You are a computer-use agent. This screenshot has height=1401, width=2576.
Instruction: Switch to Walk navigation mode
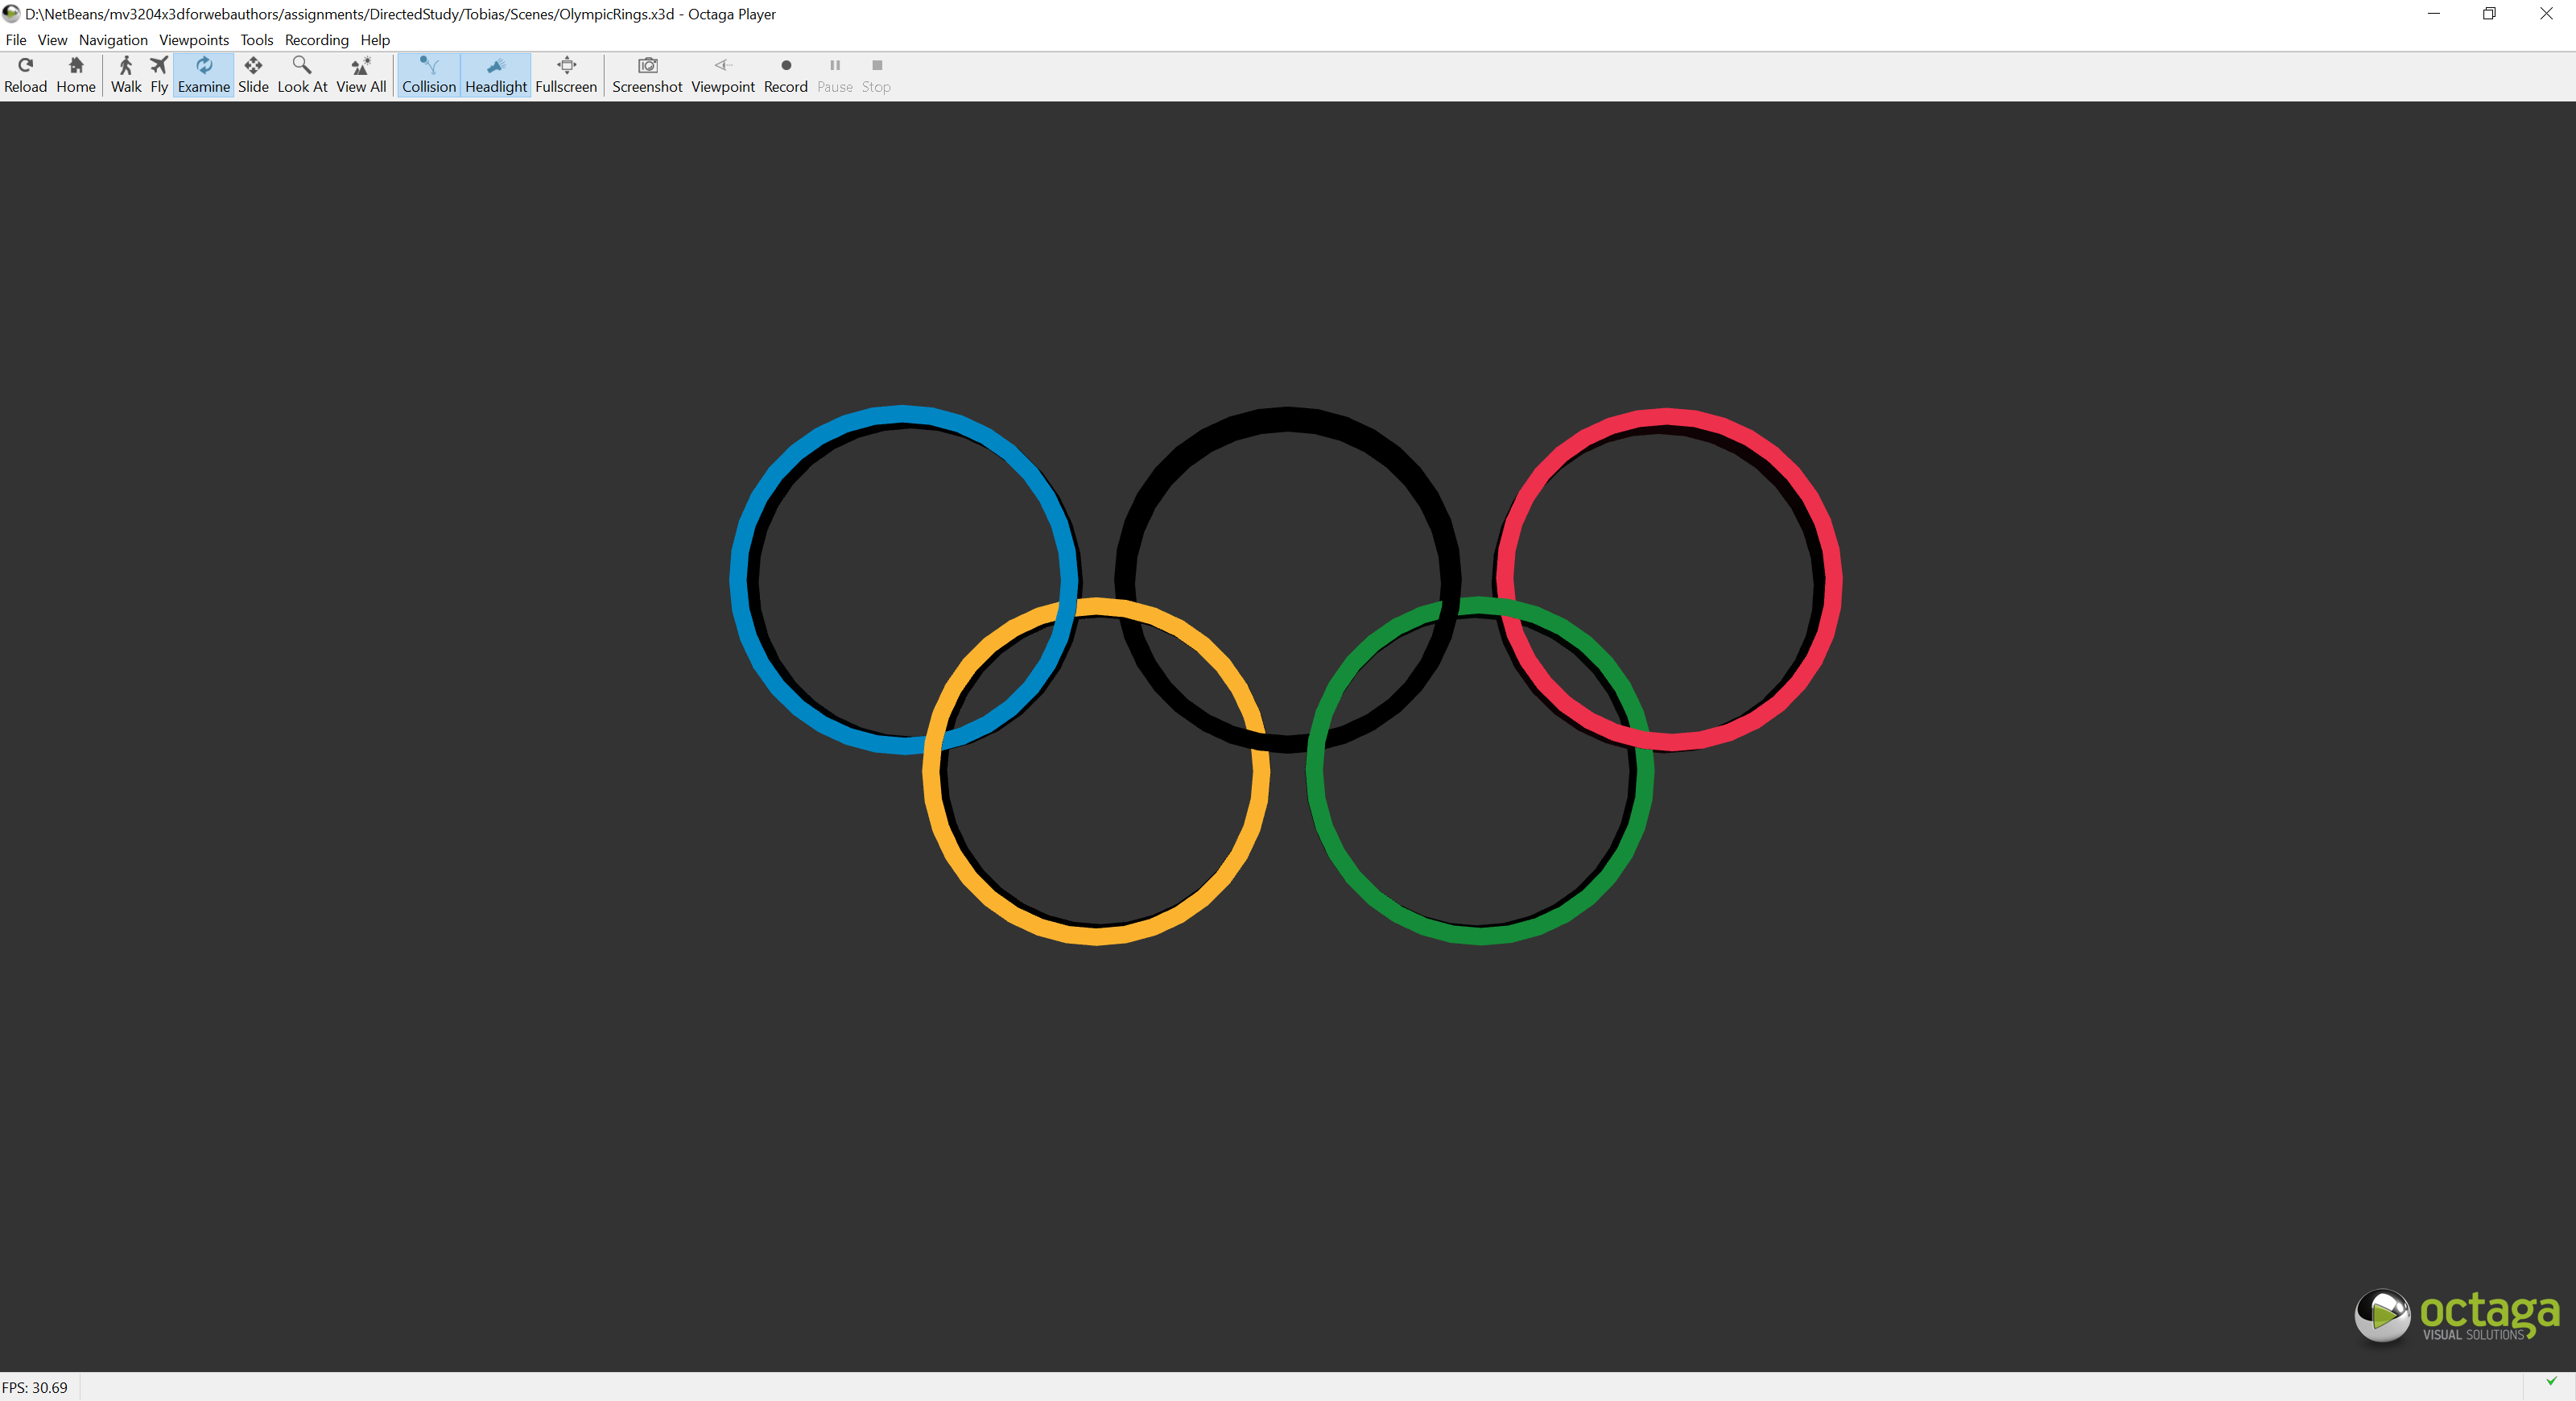[126, 75]
